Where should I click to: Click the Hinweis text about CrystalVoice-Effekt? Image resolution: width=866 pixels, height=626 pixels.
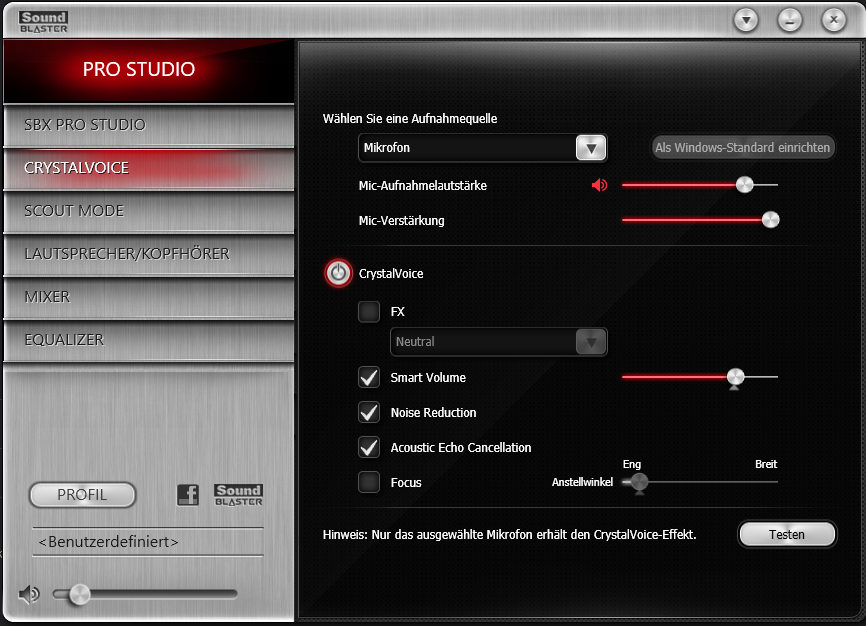[x=509, y=535]
